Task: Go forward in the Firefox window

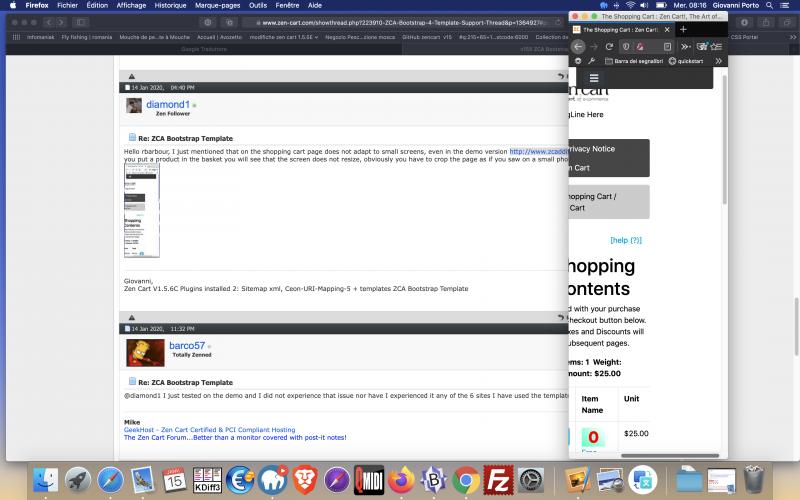Action: (593, 46)
